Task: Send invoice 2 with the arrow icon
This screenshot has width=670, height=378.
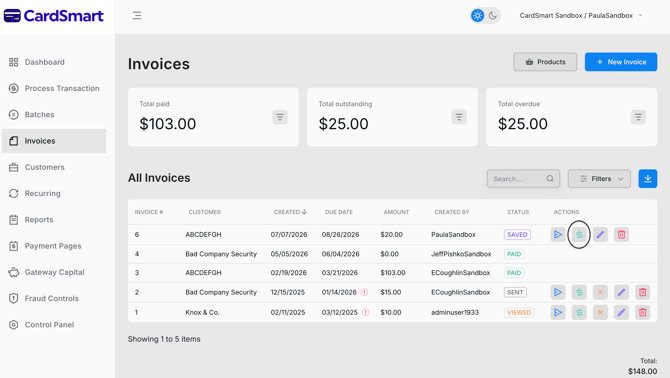Action: 558,292
